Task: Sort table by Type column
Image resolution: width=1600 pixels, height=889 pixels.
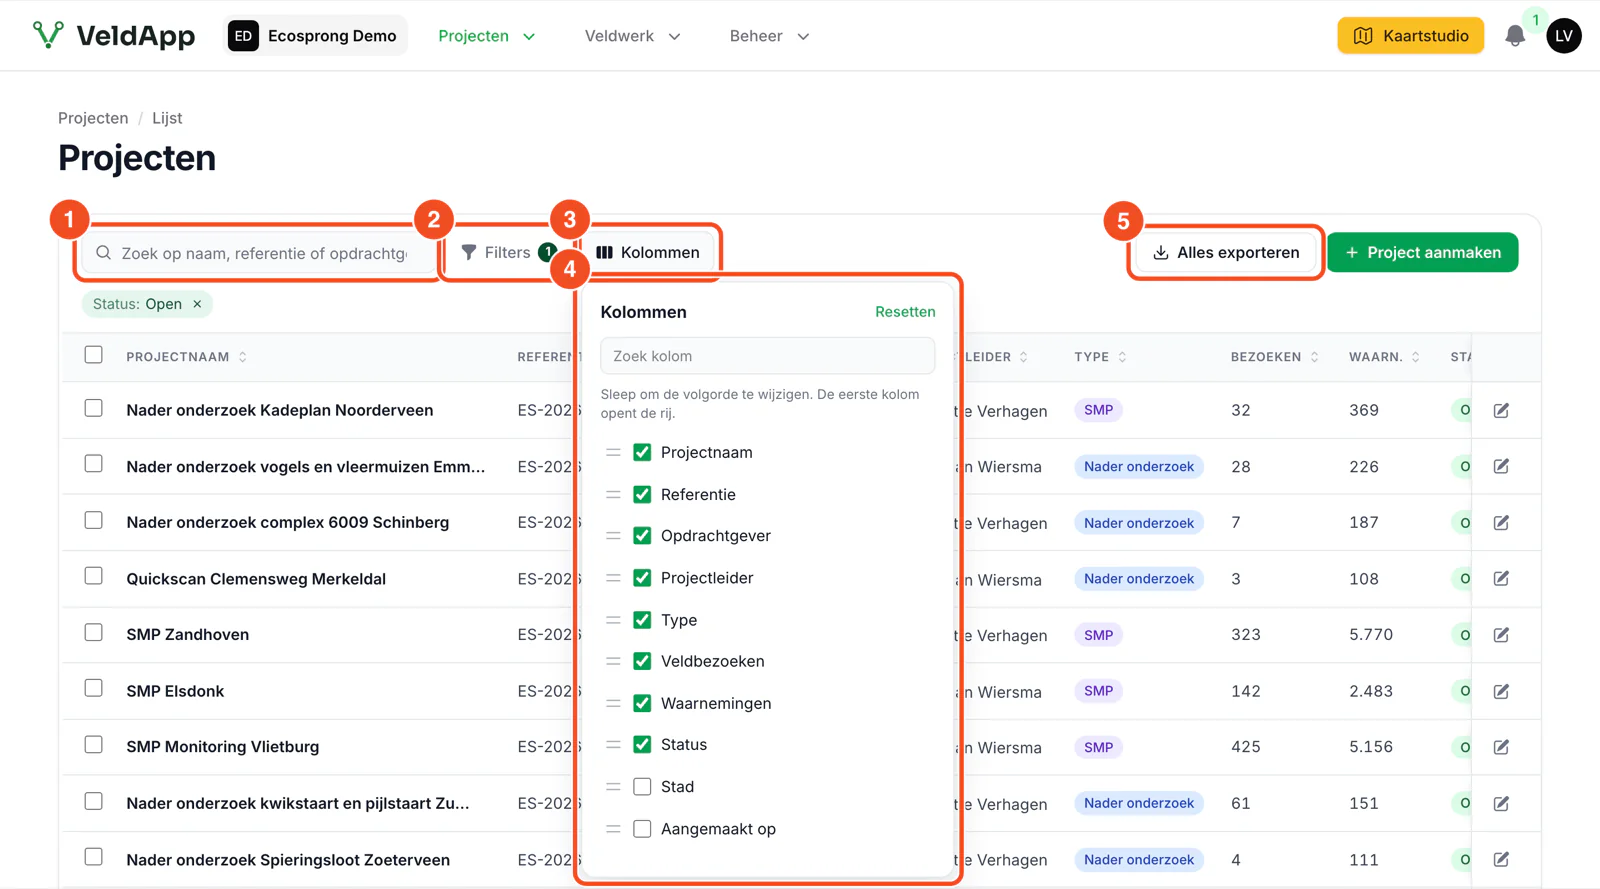Action: [x=1100, y=357]
